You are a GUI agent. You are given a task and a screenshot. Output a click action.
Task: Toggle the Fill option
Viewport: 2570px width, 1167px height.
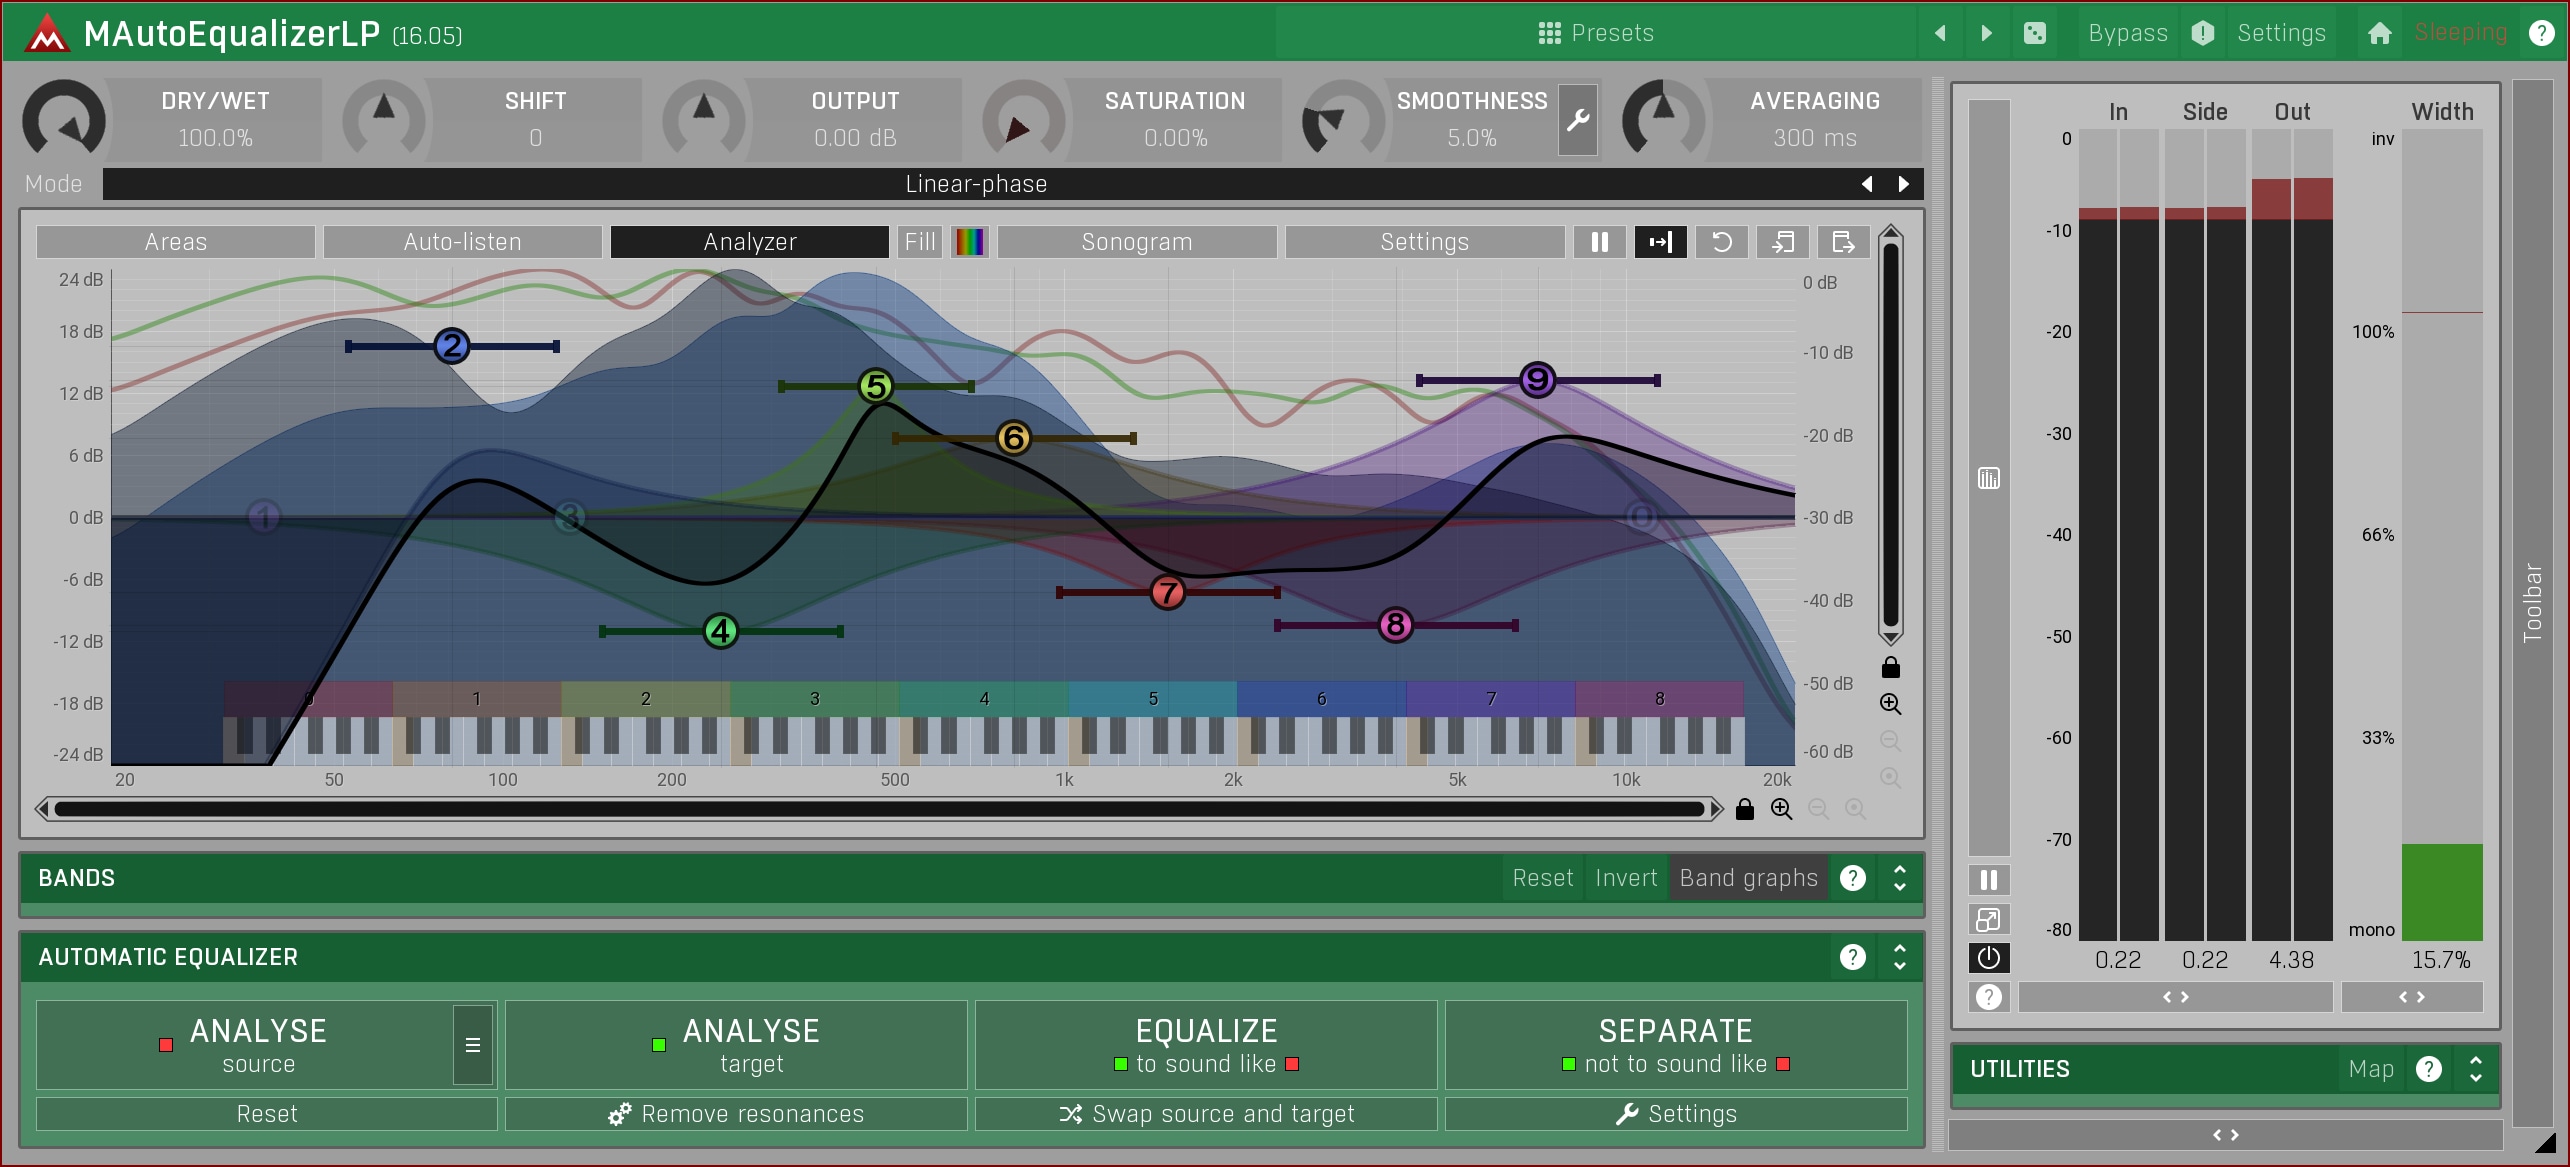pos(920,242)
